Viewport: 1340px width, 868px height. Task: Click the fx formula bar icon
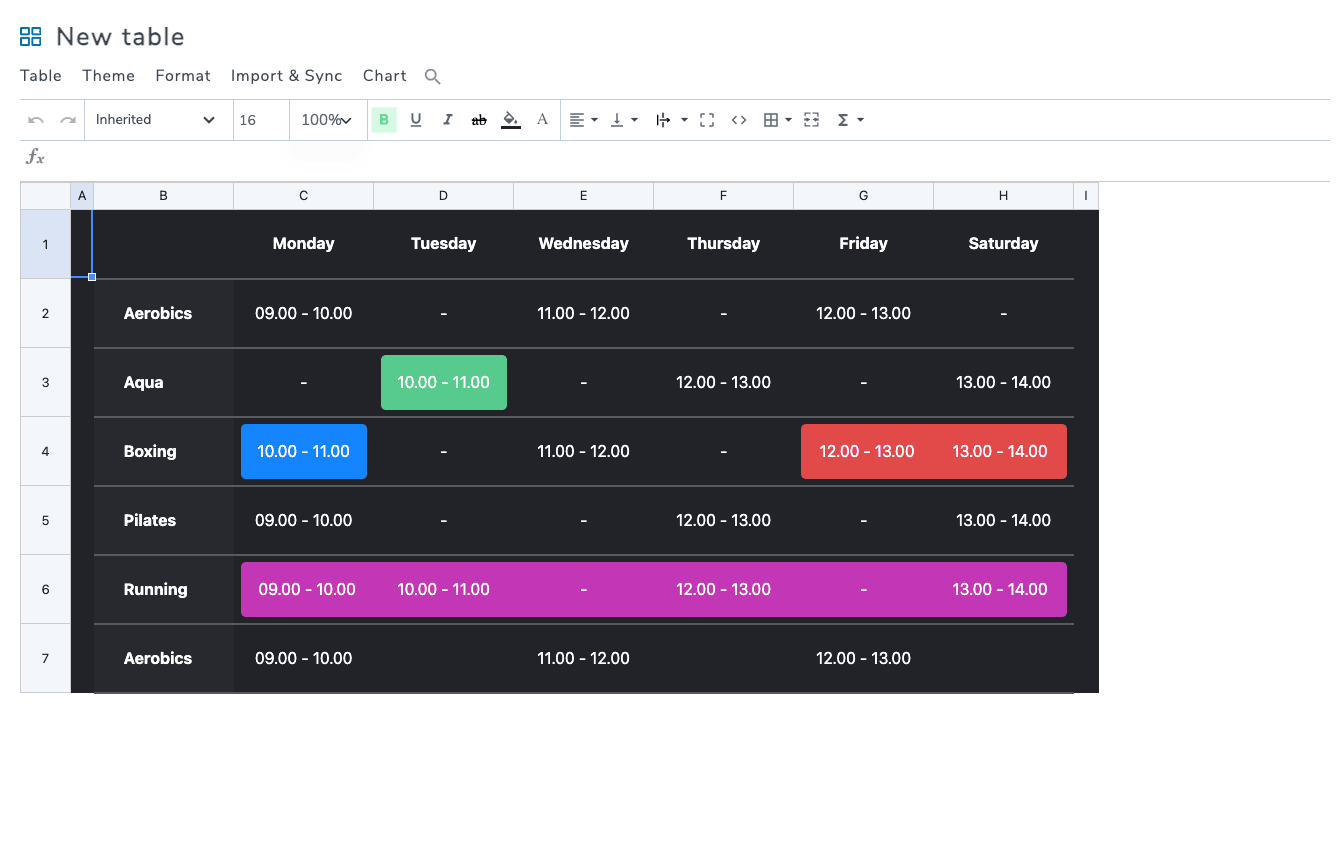tap(35, 157)
